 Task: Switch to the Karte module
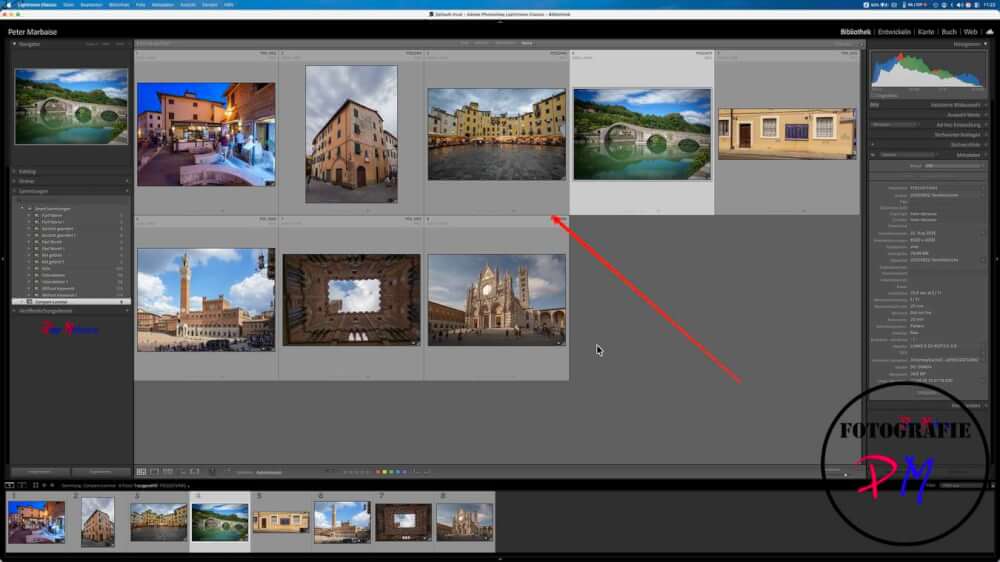point(926,31)
